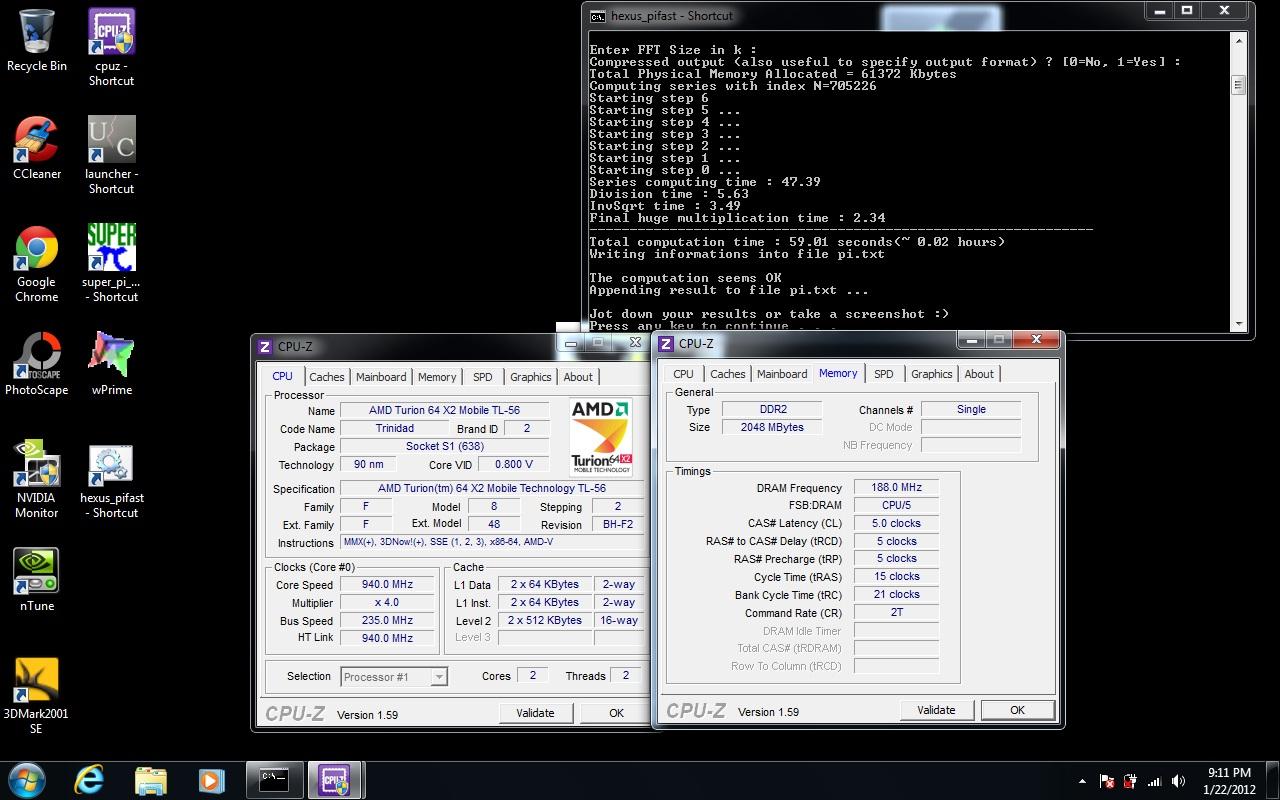Image resolution: width=1280 pixels, height=800 pixels.
Task: Switch to the command prompt taskbar button
Action: 274,780
